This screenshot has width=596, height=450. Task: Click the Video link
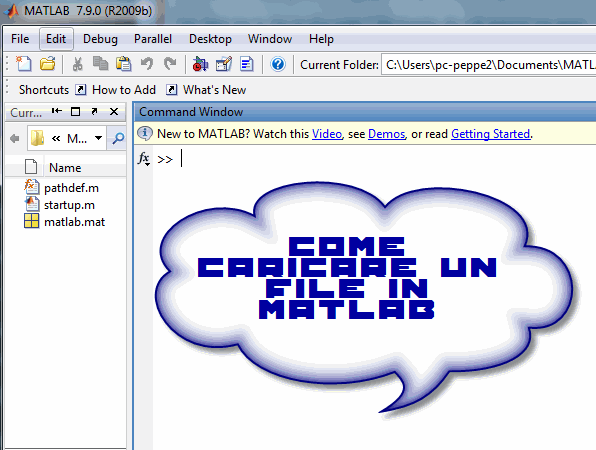coord(327,134)
